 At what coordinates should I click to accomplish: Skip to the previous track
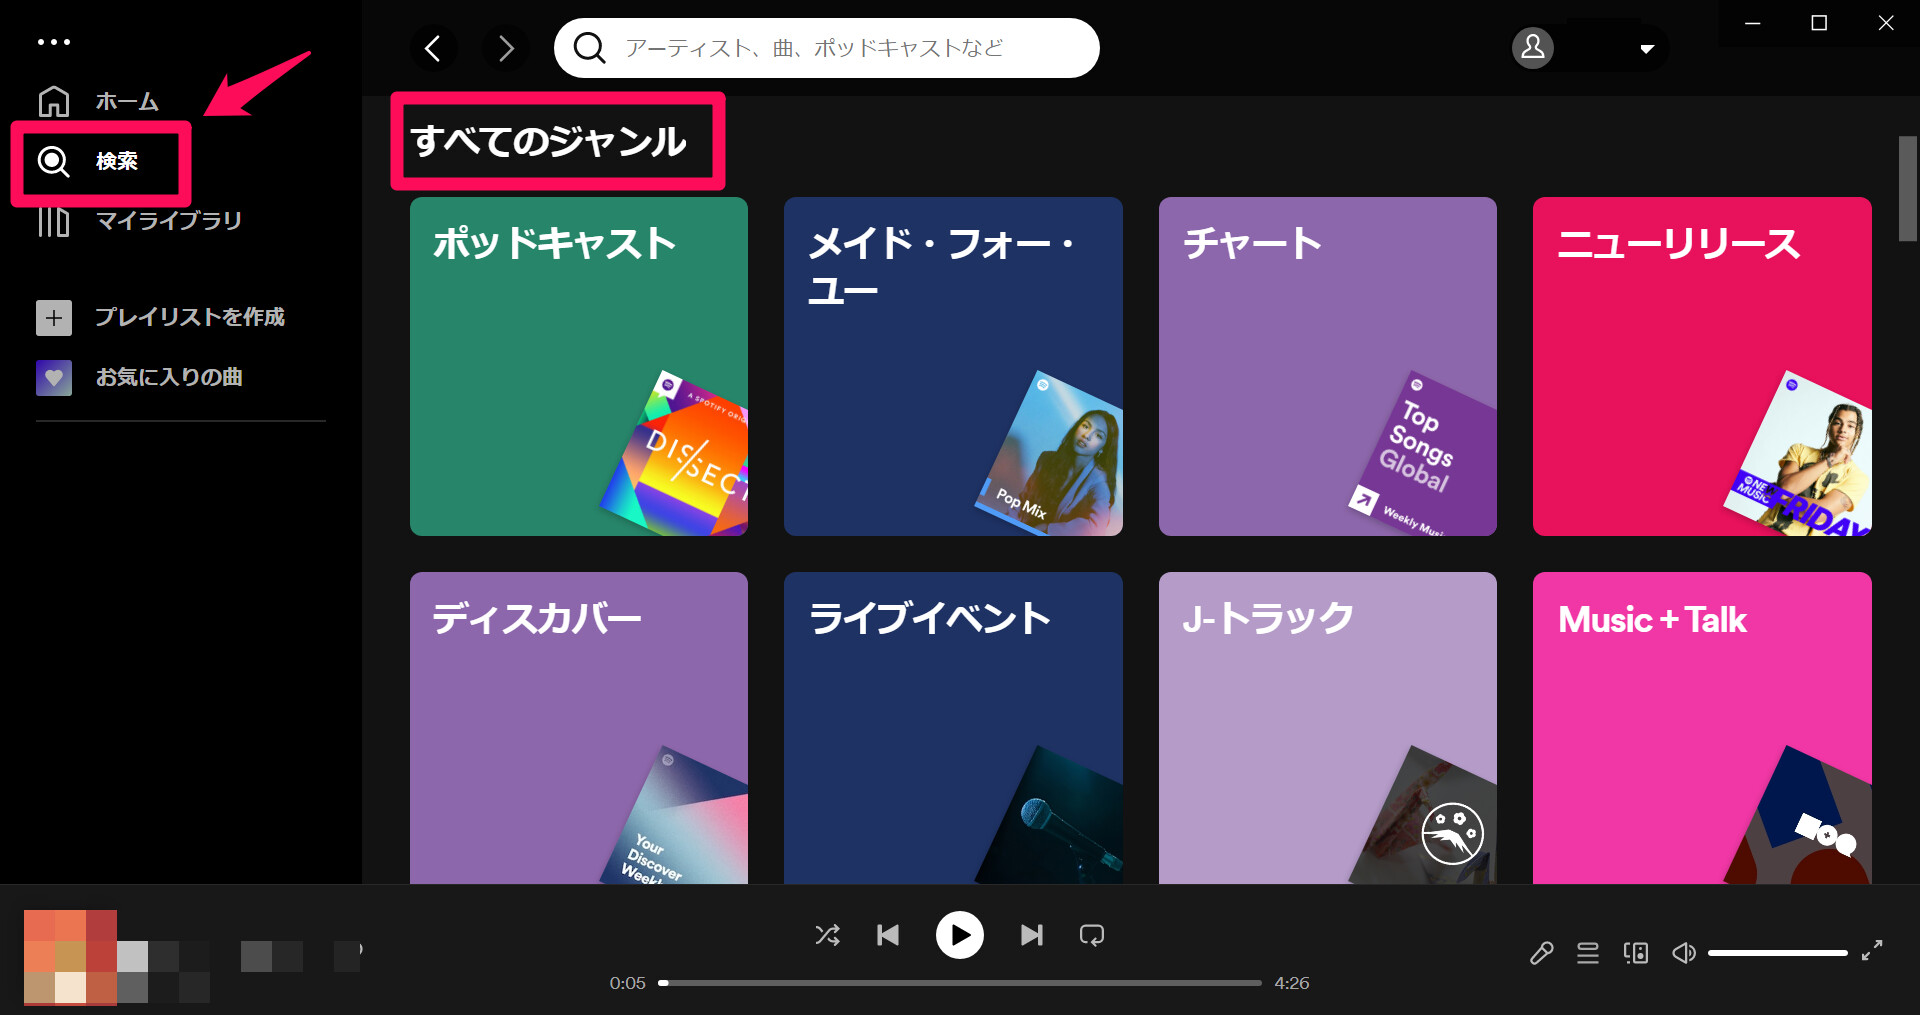(888, 935)
